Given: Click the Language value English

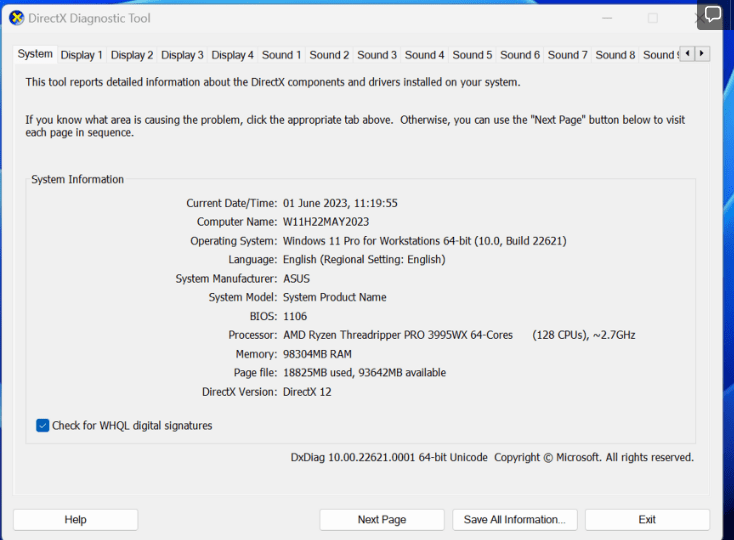Looking at the screenshot, I should pos(364,260).
